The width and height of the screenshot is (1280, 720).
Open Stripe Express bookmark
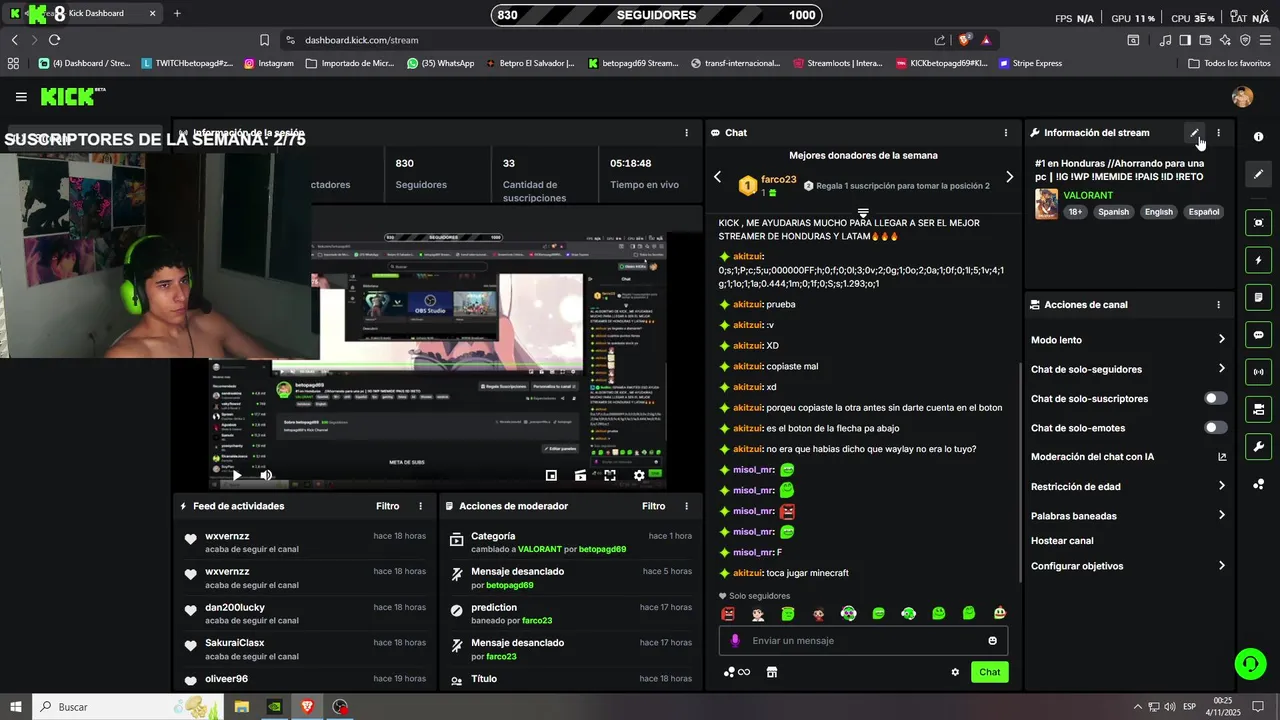pos(1031,63)
